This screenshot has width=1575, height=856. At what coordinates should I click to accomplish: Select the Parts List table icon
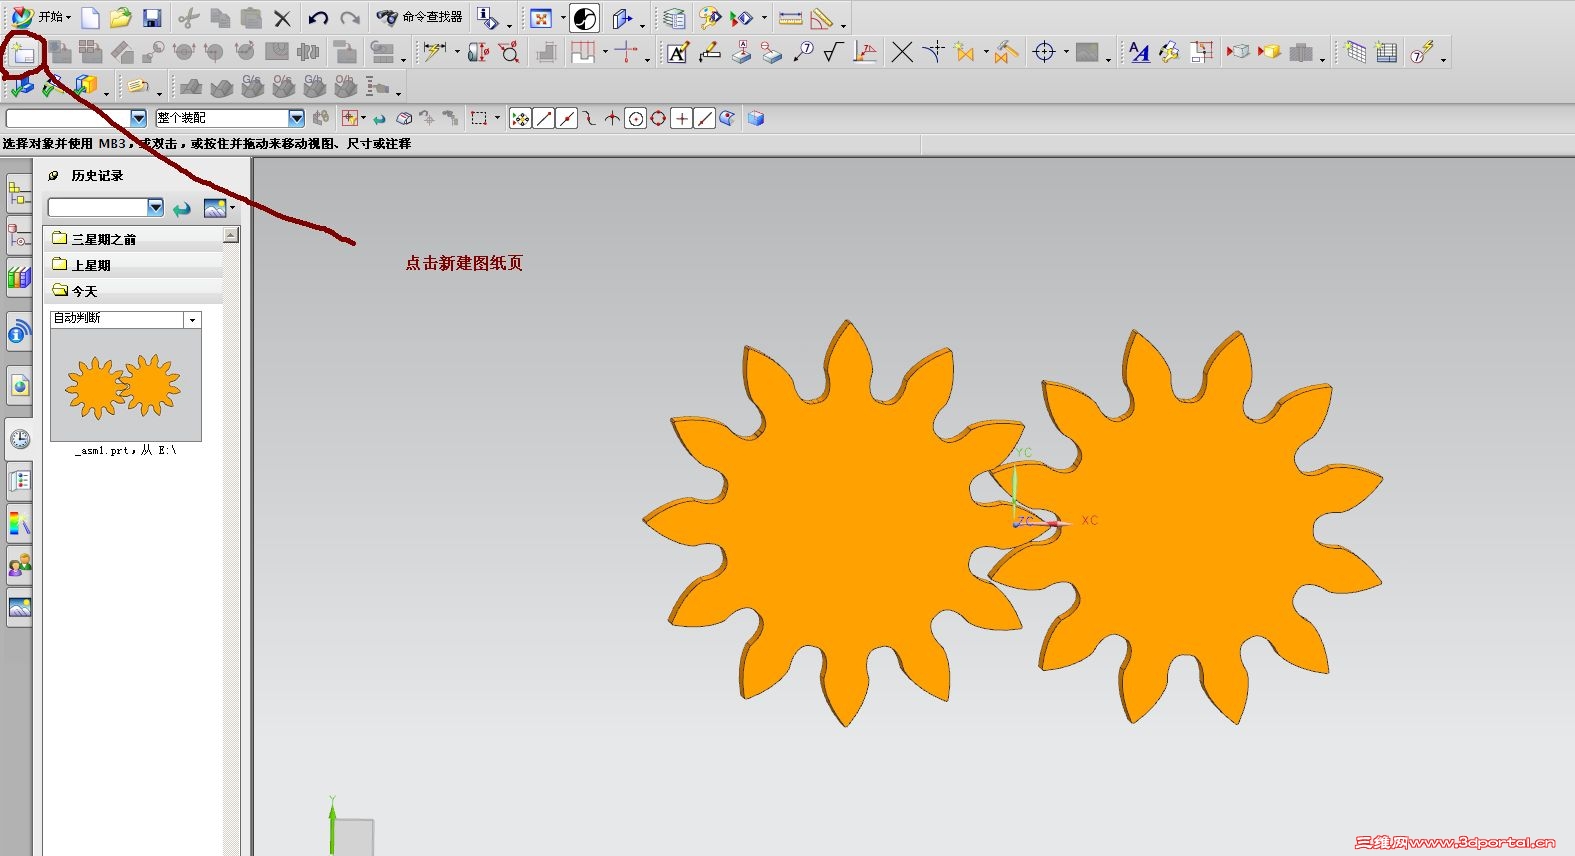(x=1386, y=52)
